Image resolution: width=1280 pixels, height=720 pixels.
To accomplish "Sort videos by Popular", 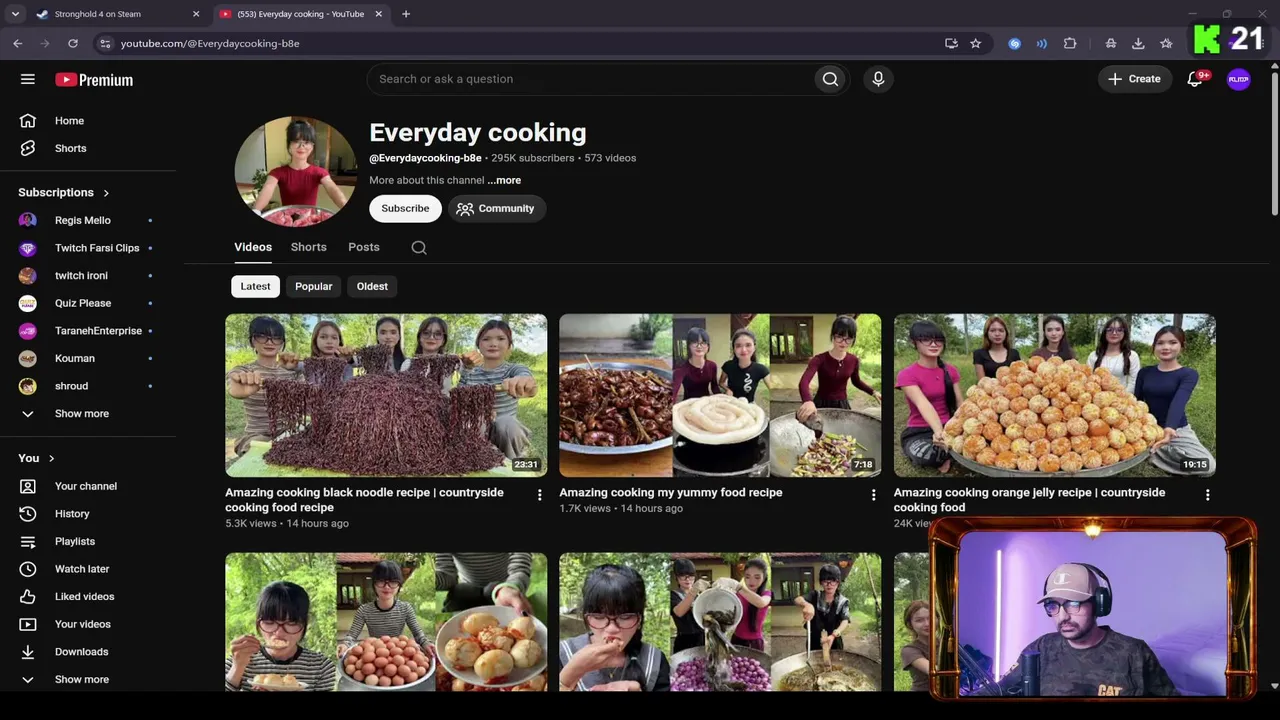I will 313,286.
